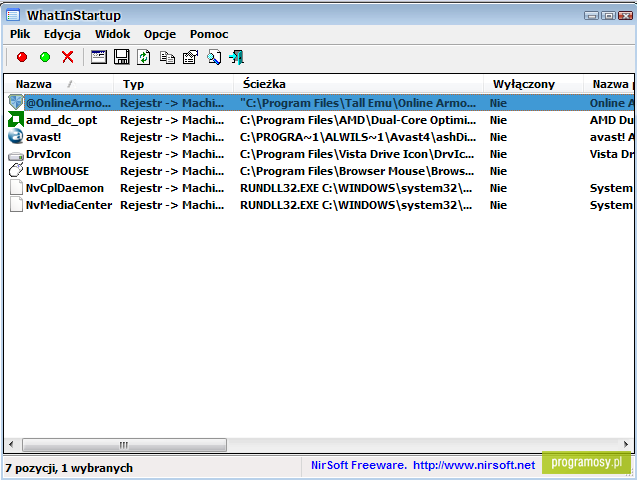Click the RUNDLL32.EXE path of NvMediaCenter

[x=356, y=205]
